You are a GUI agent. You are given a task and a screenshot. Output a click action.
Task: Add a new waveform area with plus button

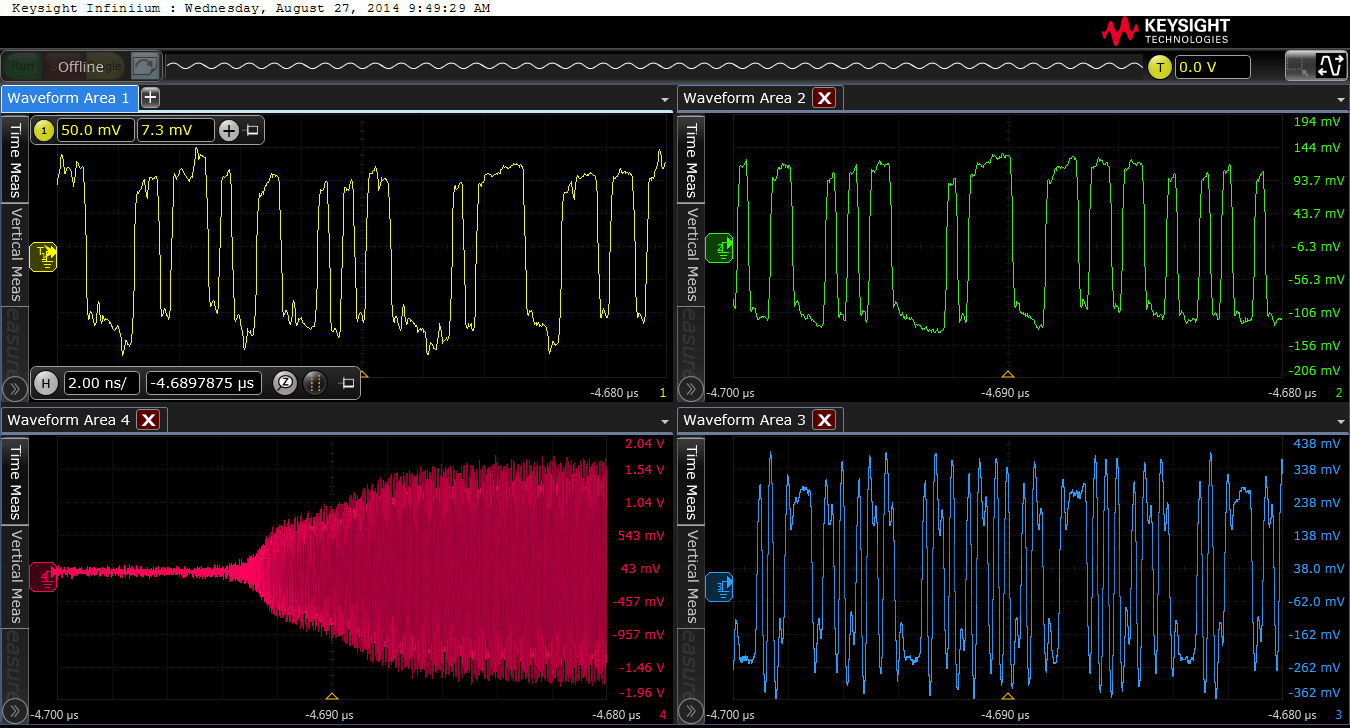pyautogui.click(x=150, y=97)
